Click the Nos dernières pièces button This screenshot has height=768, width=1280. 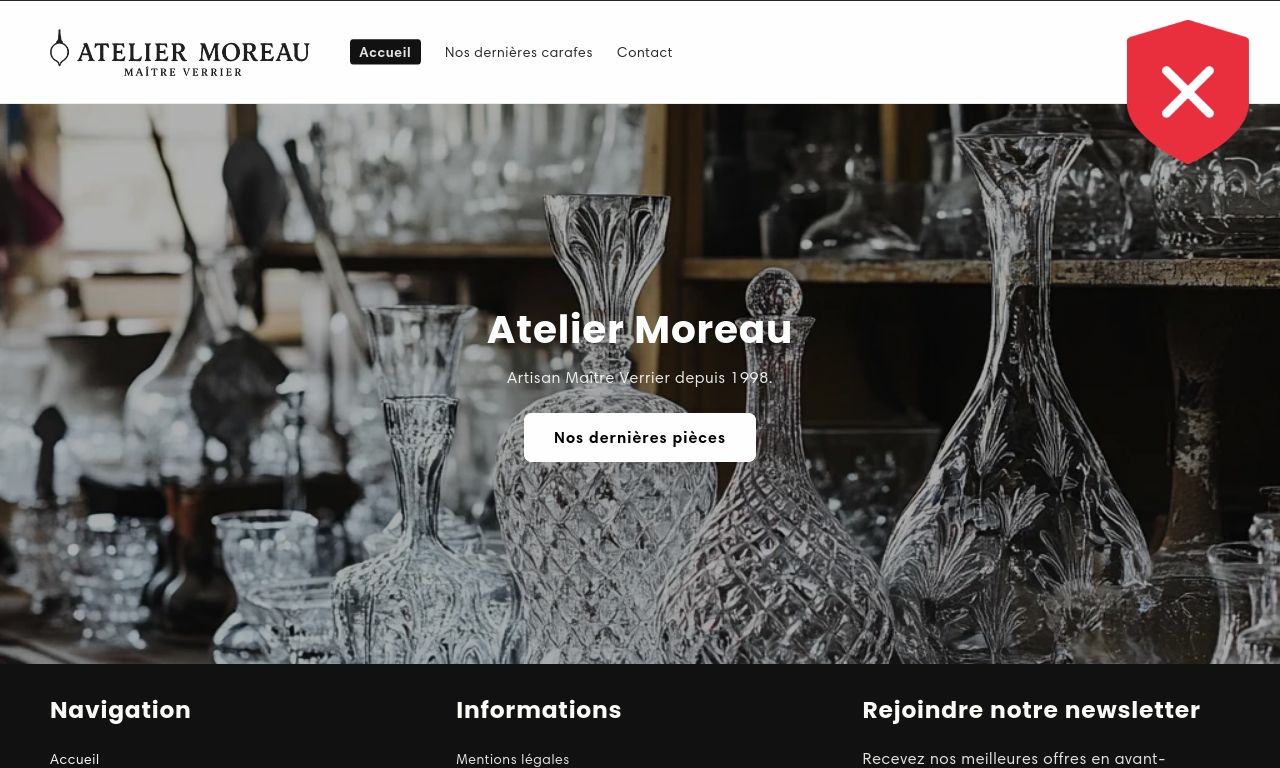coord(640,437)
